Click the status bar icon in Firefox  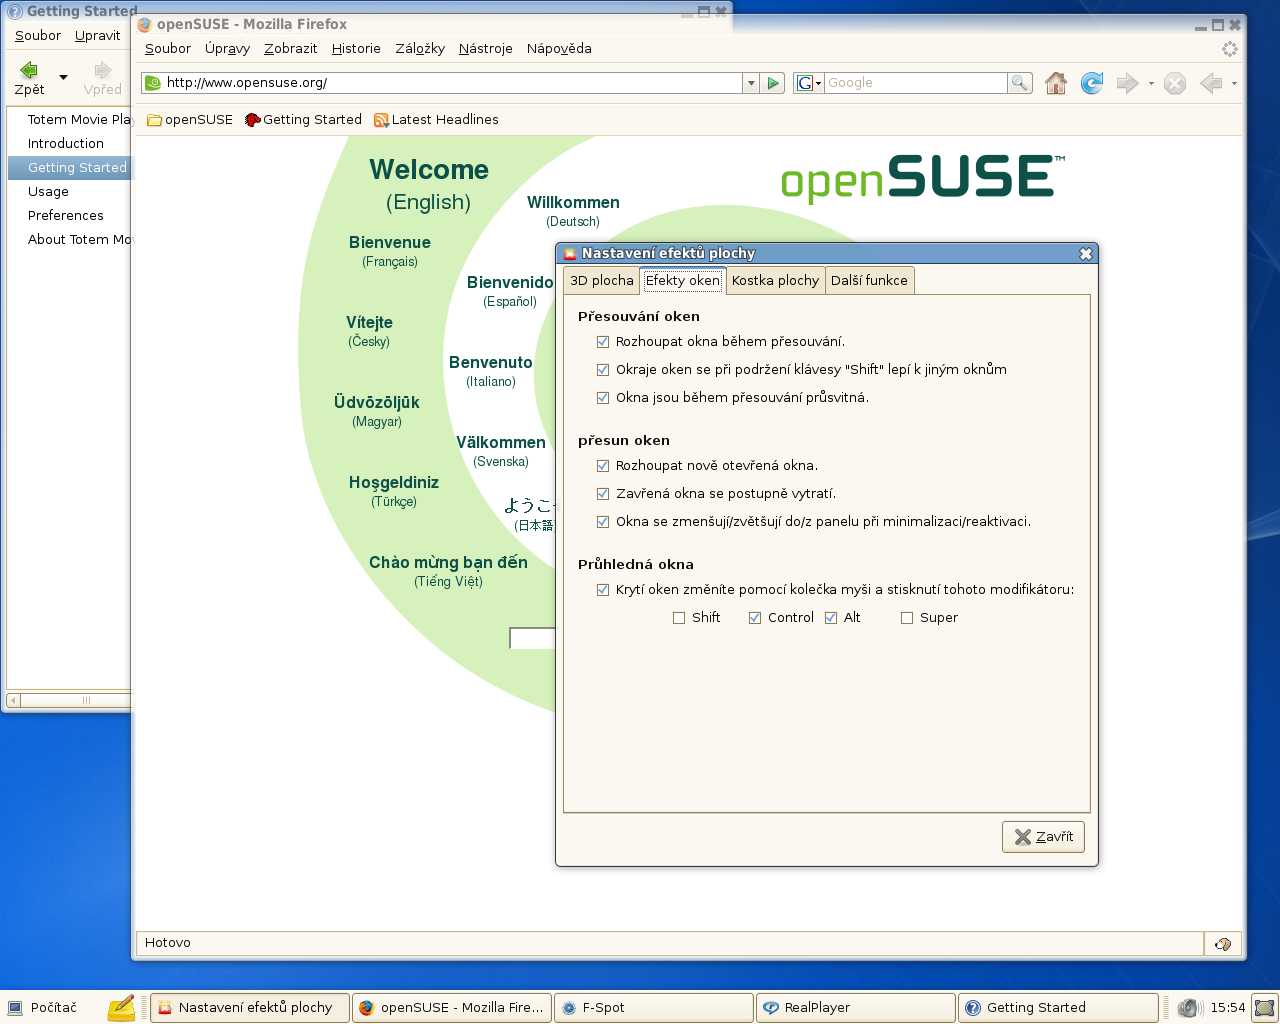click(1222, 943)
